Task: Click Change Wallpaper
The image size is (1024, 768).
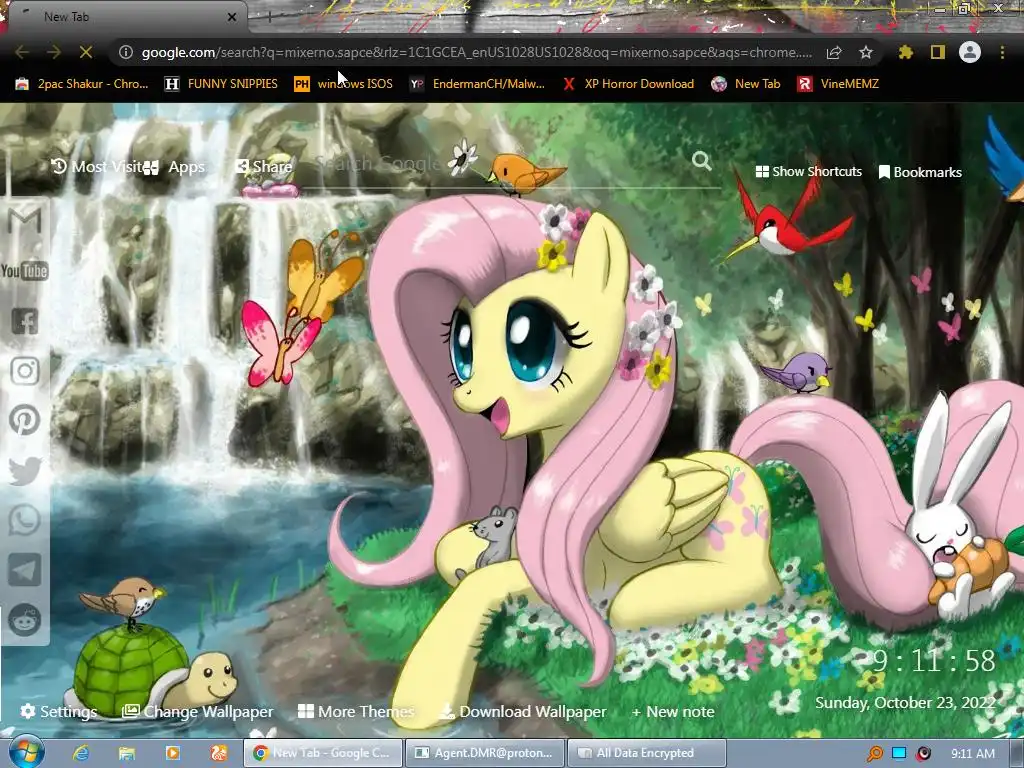Action: point(198,711)
